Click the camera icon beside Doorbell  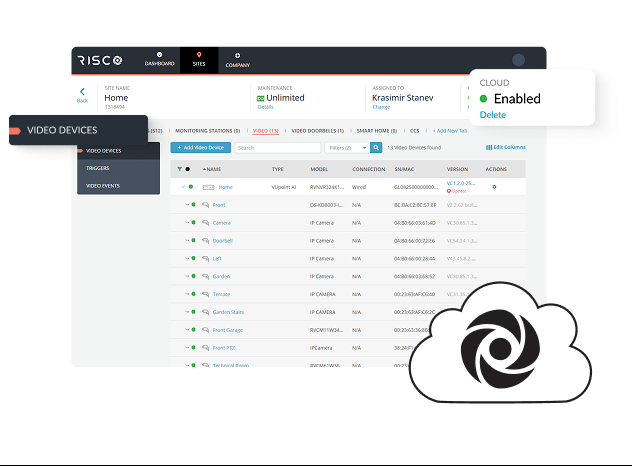(x=205, y=240)
